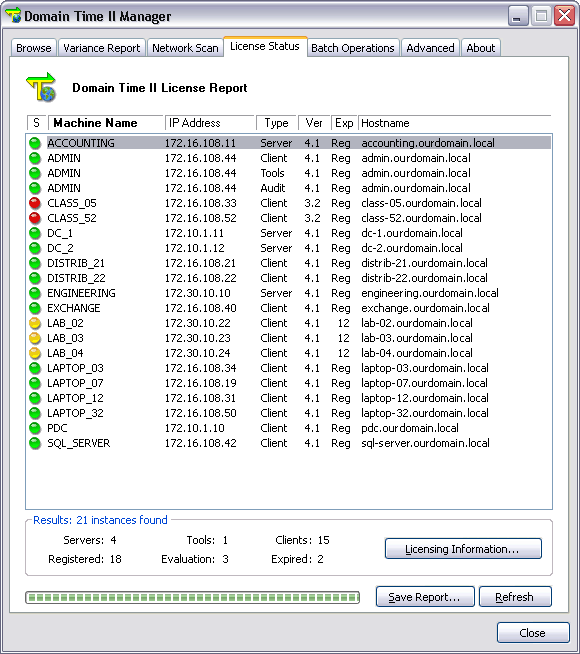Open the About tab
The image size is (580, 654).
pos(481,48)
